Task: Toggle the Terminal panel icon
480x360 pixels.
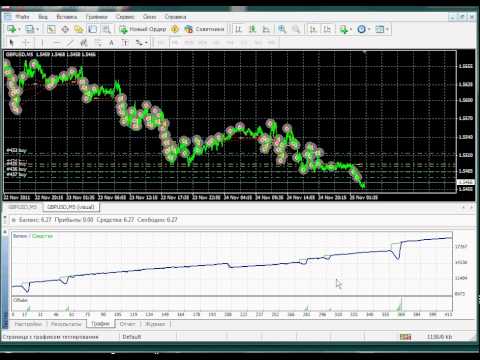Action: point(92,29)
